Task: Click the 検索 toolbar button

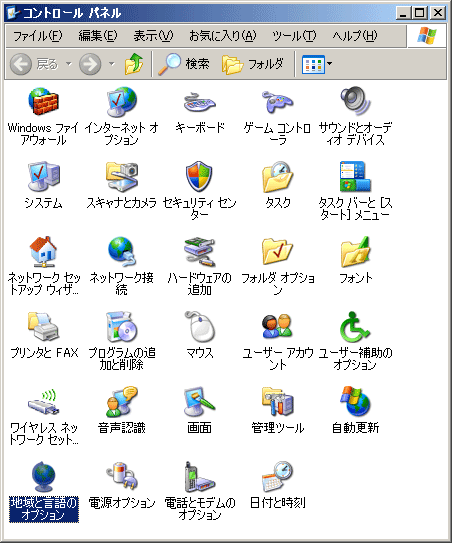Action: coord(184,64)
